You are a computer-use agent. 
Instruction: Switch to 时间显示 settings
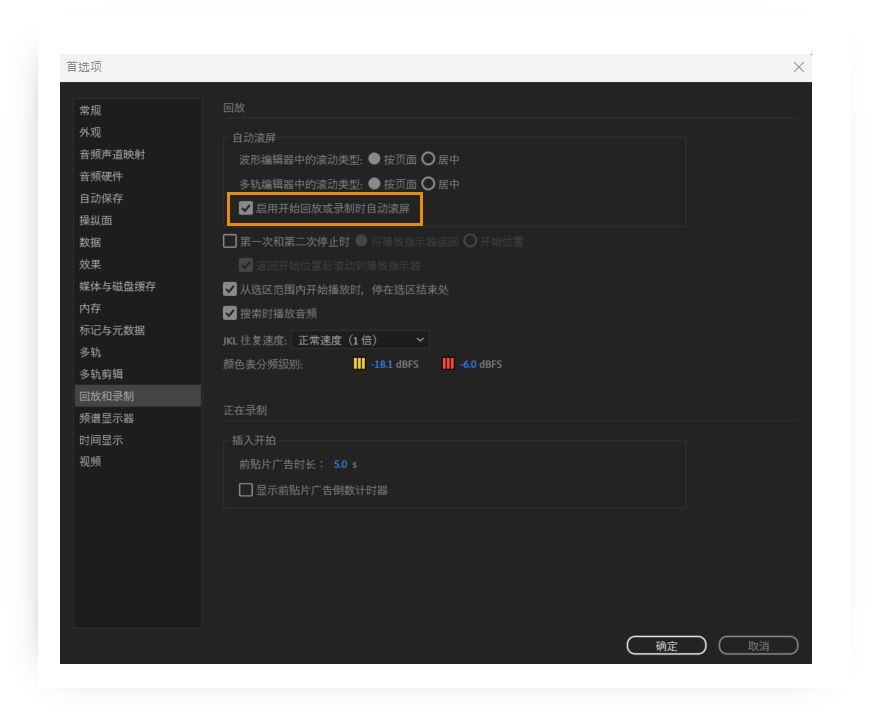point(137,440)
